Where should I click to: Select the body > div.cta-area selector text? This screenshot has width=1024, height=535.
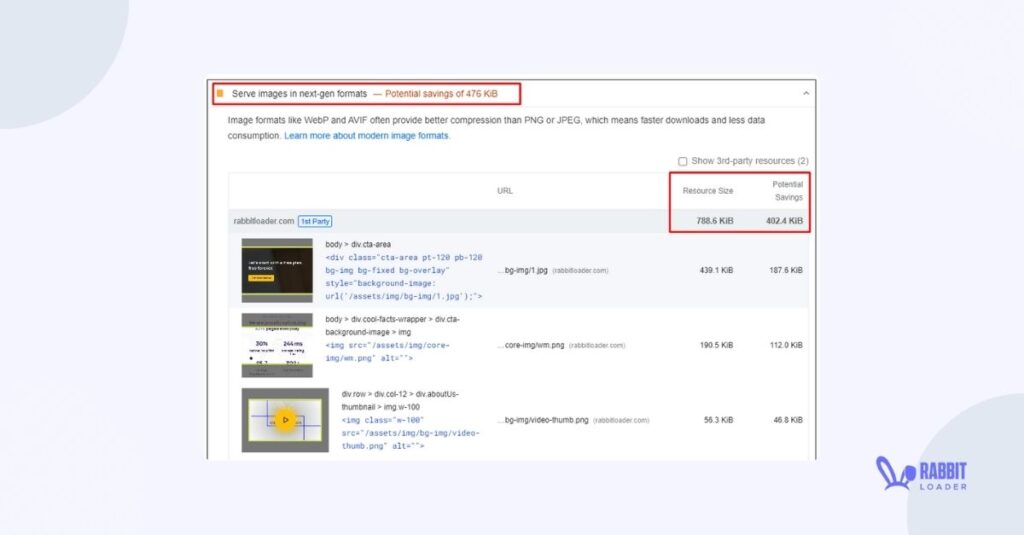pyautogui.click(x=358, y=244)
